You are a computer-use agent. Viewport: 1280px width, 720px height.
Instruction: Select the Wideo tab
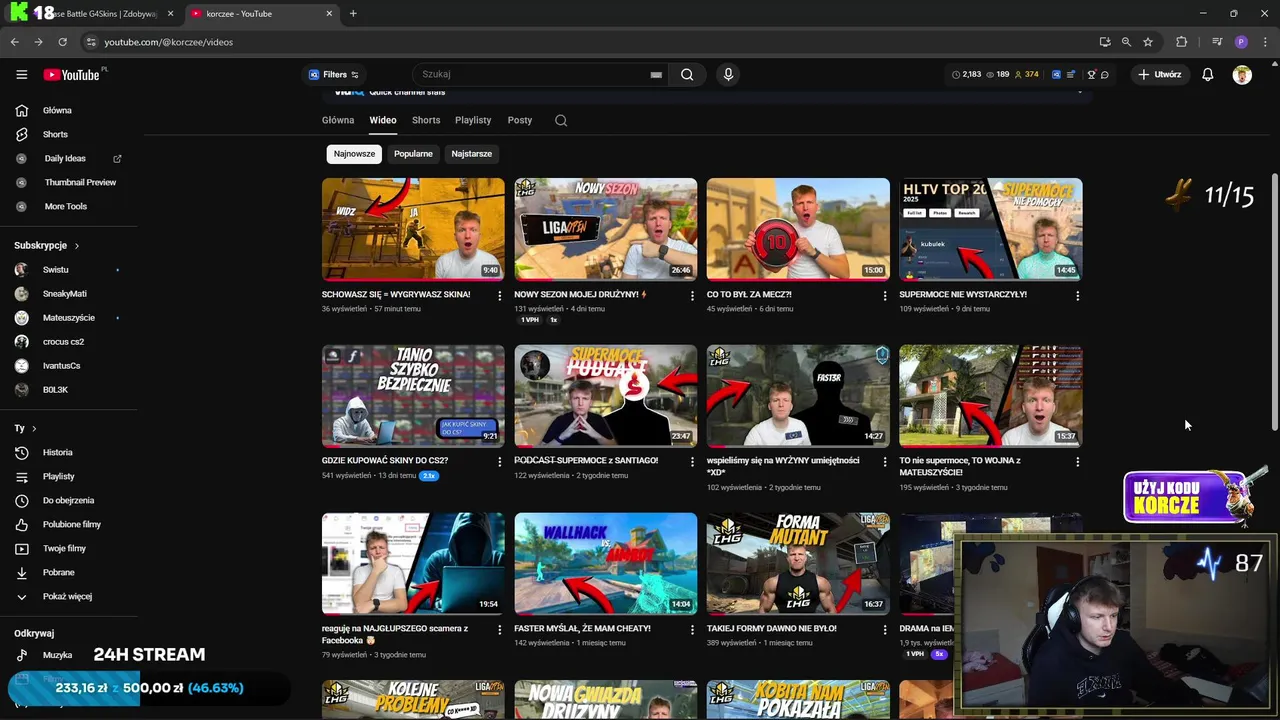coord(383,120)
